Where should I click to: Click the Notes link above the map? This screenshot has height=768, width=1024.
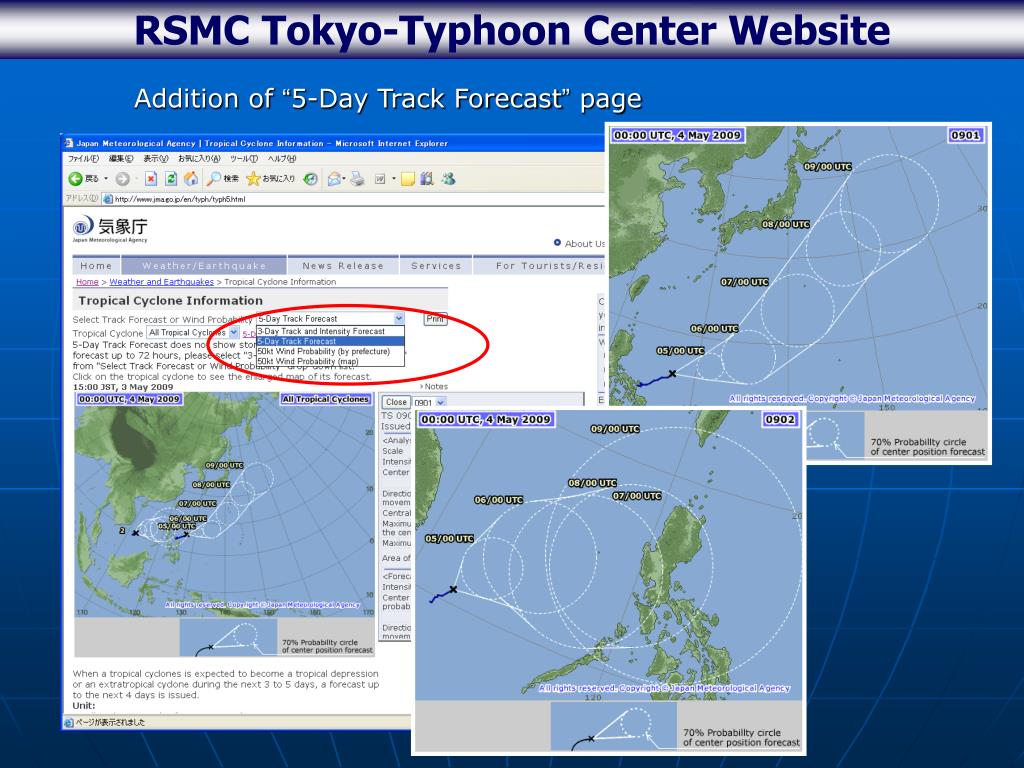point(434,387)
